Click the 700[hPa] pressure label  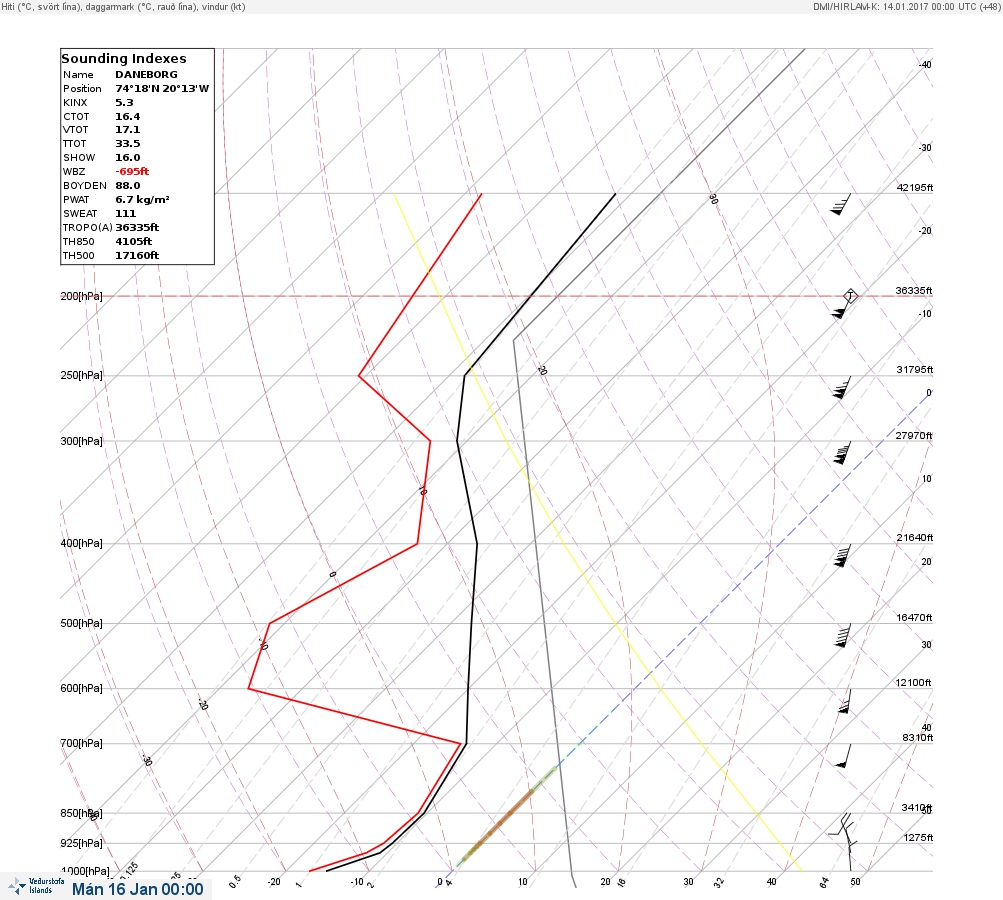(x=81, y=743)
